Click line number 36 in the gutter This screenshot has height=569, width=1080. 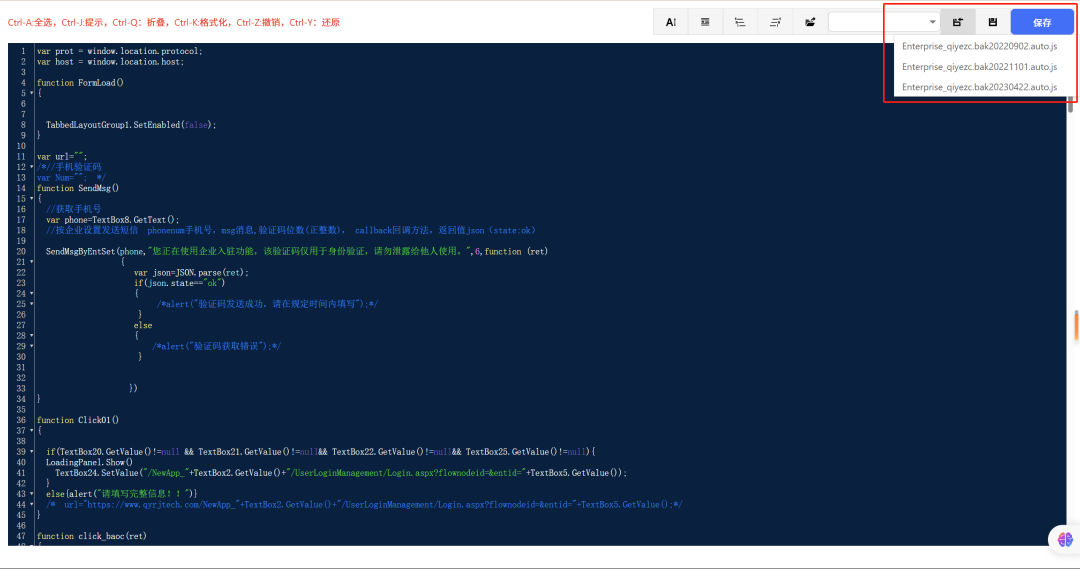pos(21,420)
